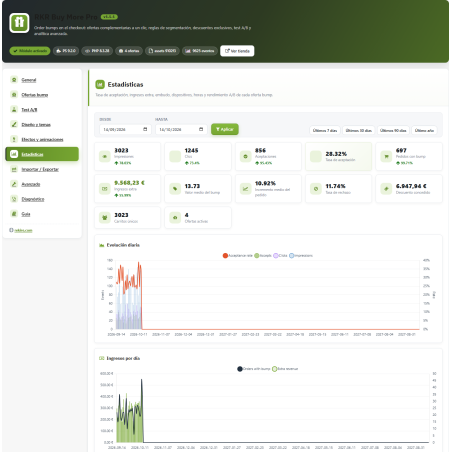Toggle the green Accepts legend item

(263, 256)
